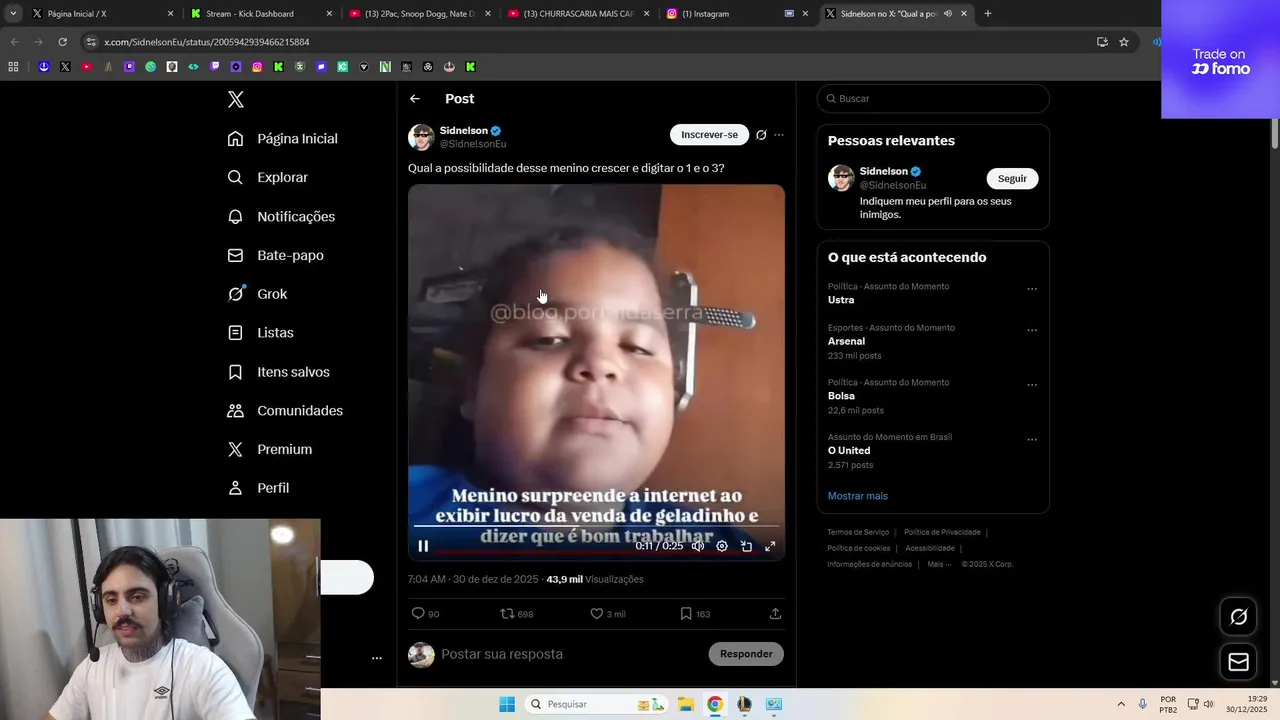
Task: Open the X logo home icon
Action: tap(235, 99)
